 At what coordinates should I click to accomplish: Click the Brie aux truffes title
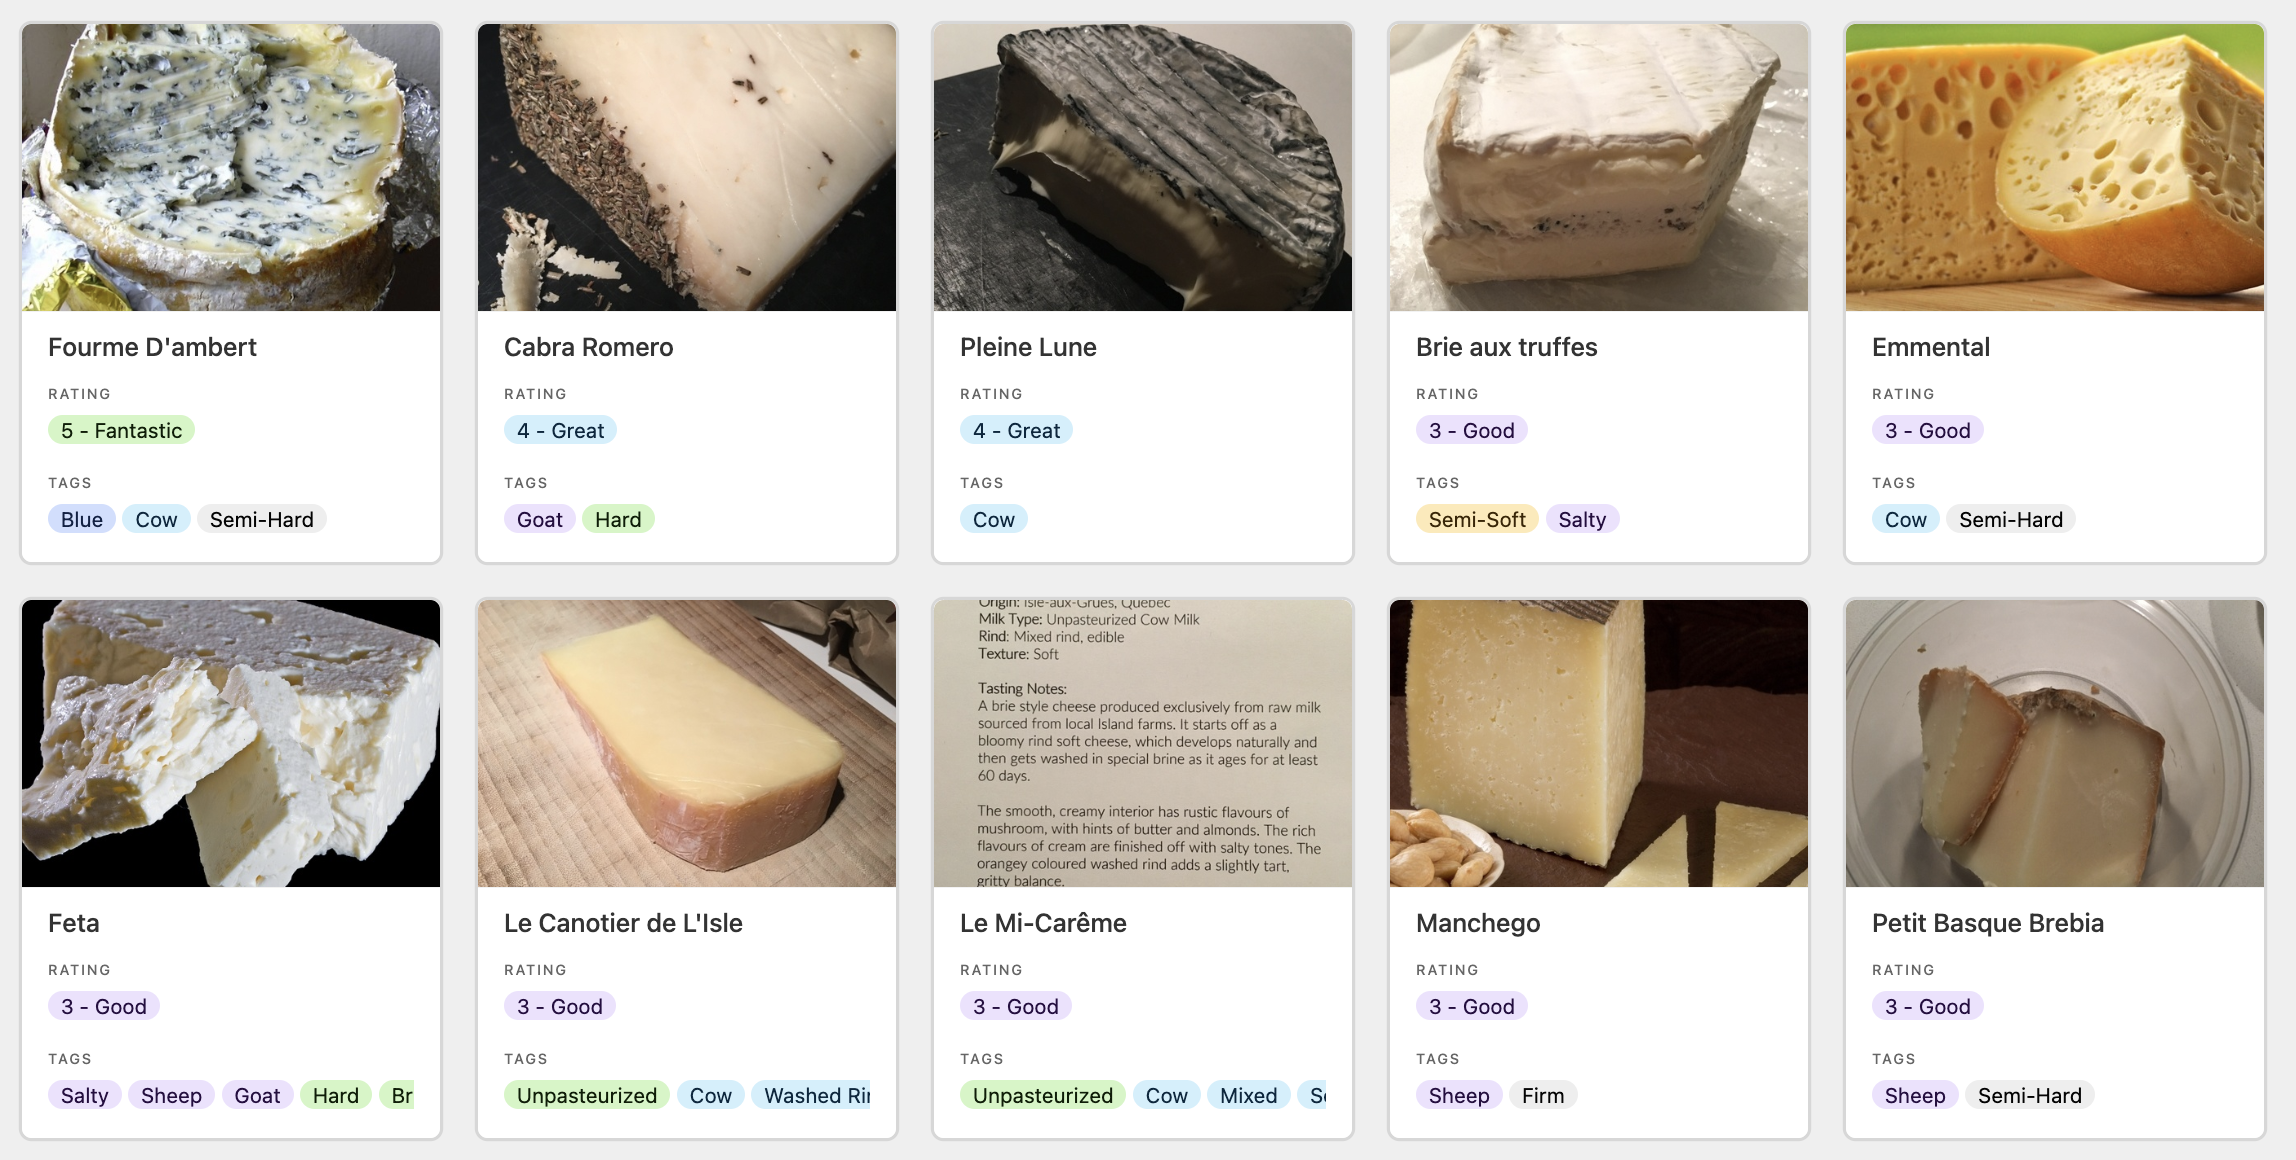click(1506, 347)
